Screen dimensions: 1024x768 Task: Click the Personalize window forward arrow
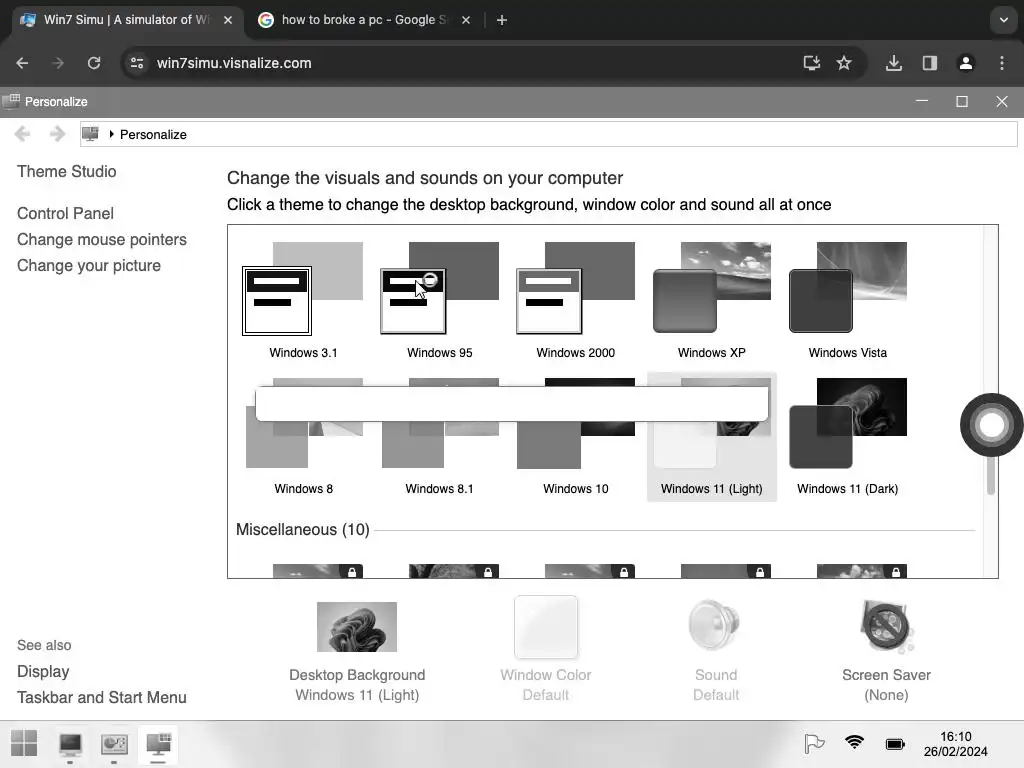(57, 134)
